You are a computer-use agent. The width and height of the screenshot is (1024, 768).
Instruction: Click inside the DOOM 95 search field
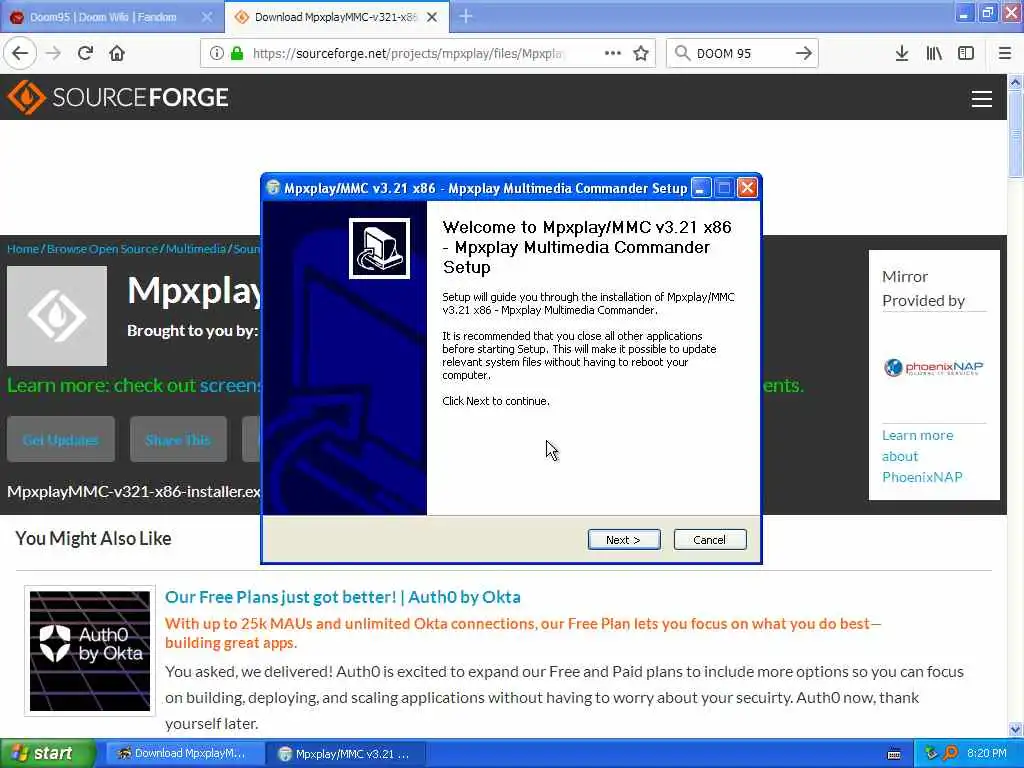(x=741, y=54)
